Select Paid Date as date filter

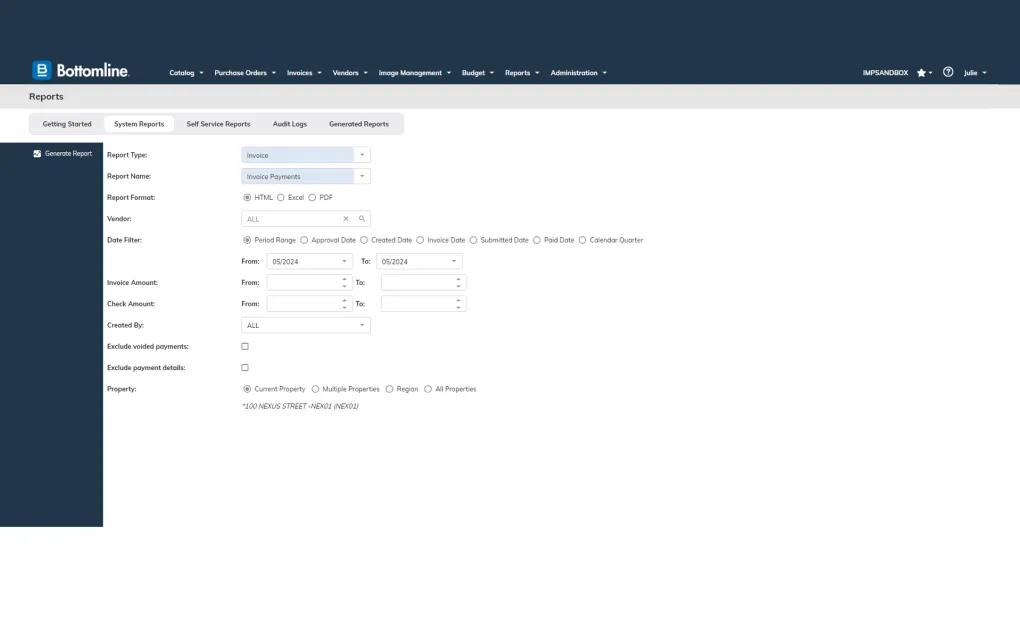(537, 240)
